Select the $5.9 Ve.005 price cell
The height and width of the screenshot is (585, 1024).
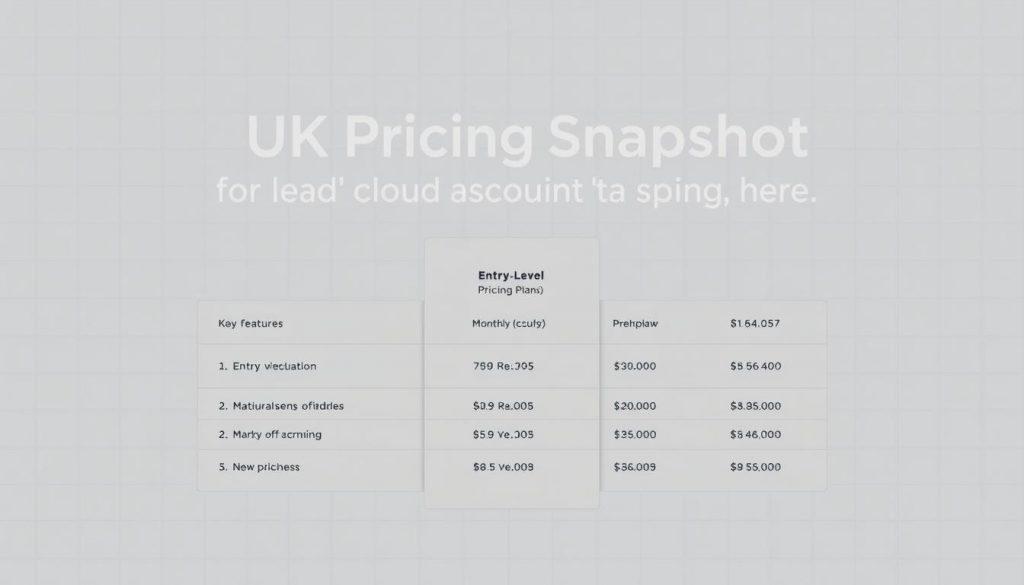click(x=503, y=435)
